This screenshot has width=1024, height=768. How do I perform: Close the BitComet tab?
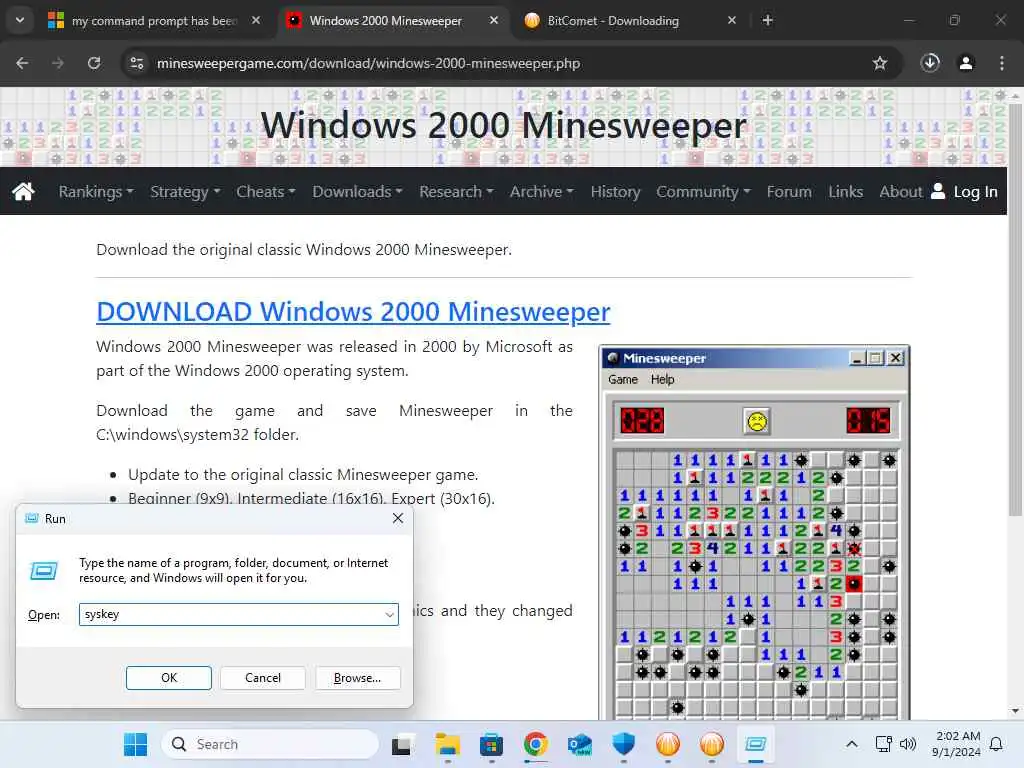point(731,20)
